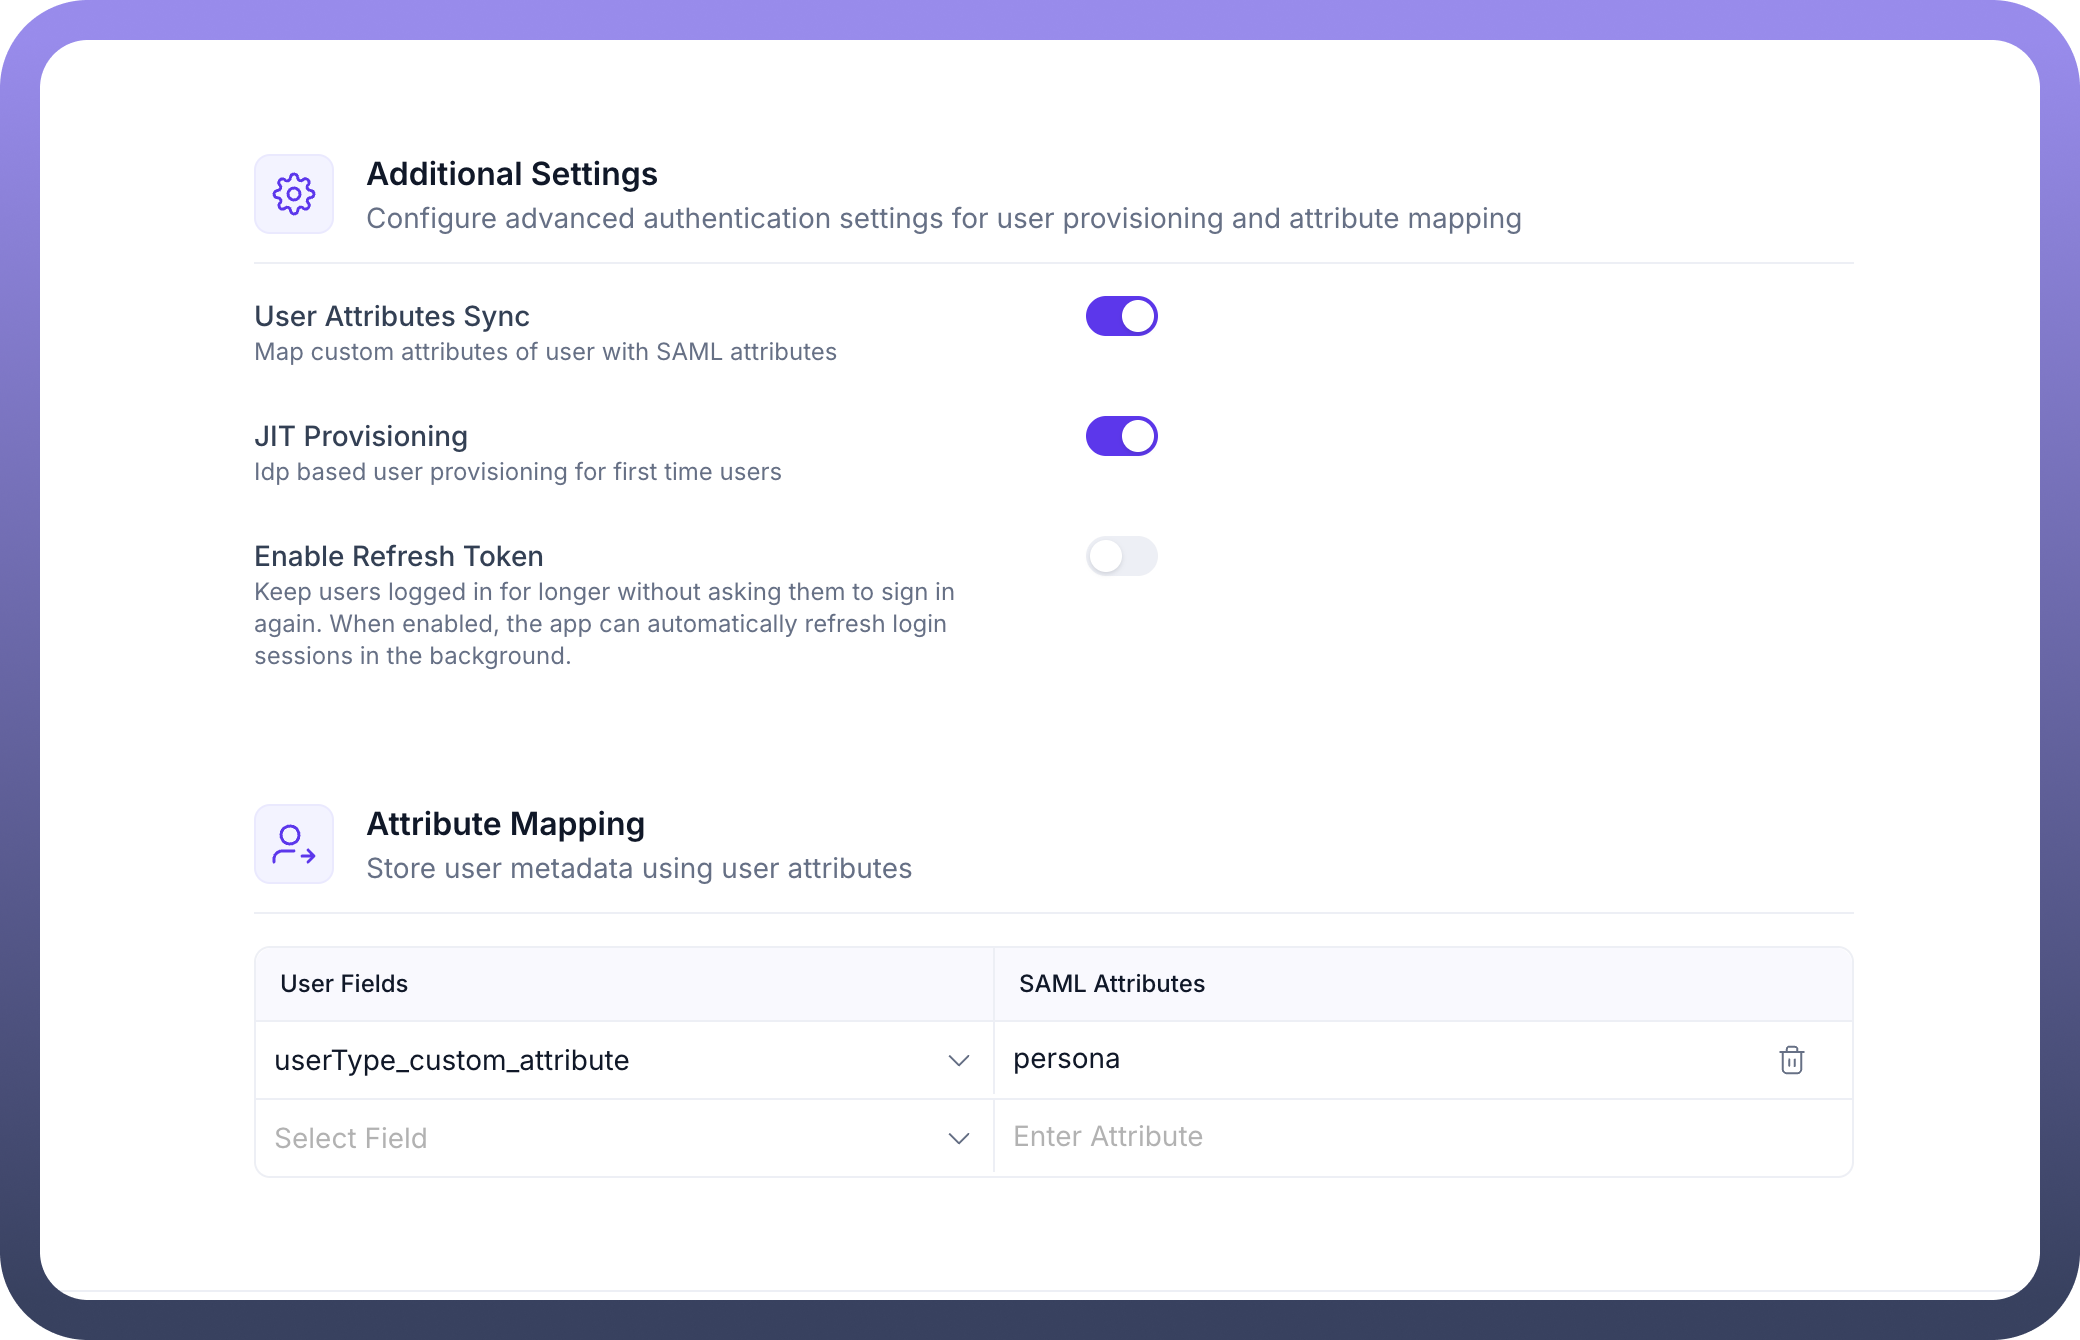
Task: Expand chevron beside userType_custom_attribute
Action: pos(958,1060)
